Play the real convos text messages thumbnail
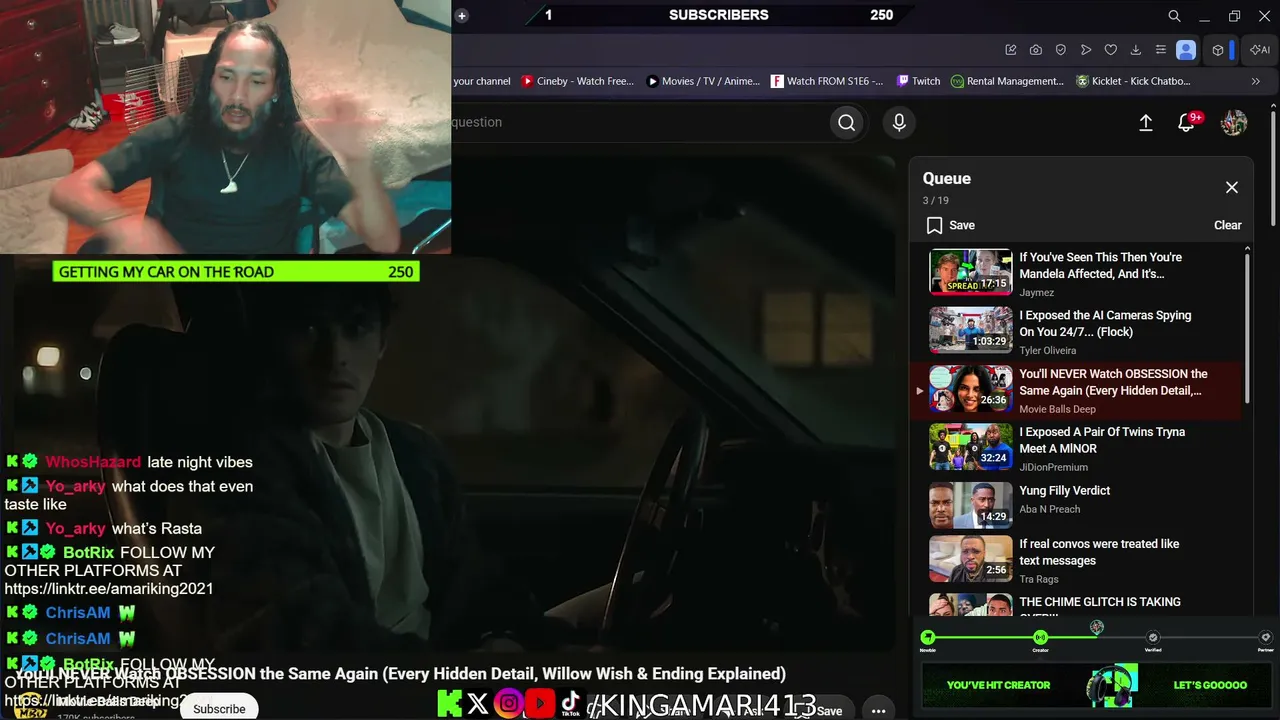This screenshot has height=720, width=1280. click(971, 559)
